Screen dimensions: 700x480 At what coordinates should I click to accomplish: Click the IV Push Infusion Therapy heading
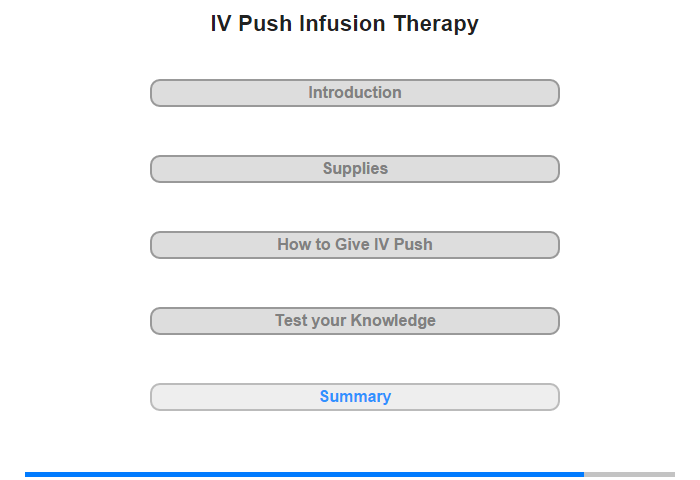click(x=344, y=24)
